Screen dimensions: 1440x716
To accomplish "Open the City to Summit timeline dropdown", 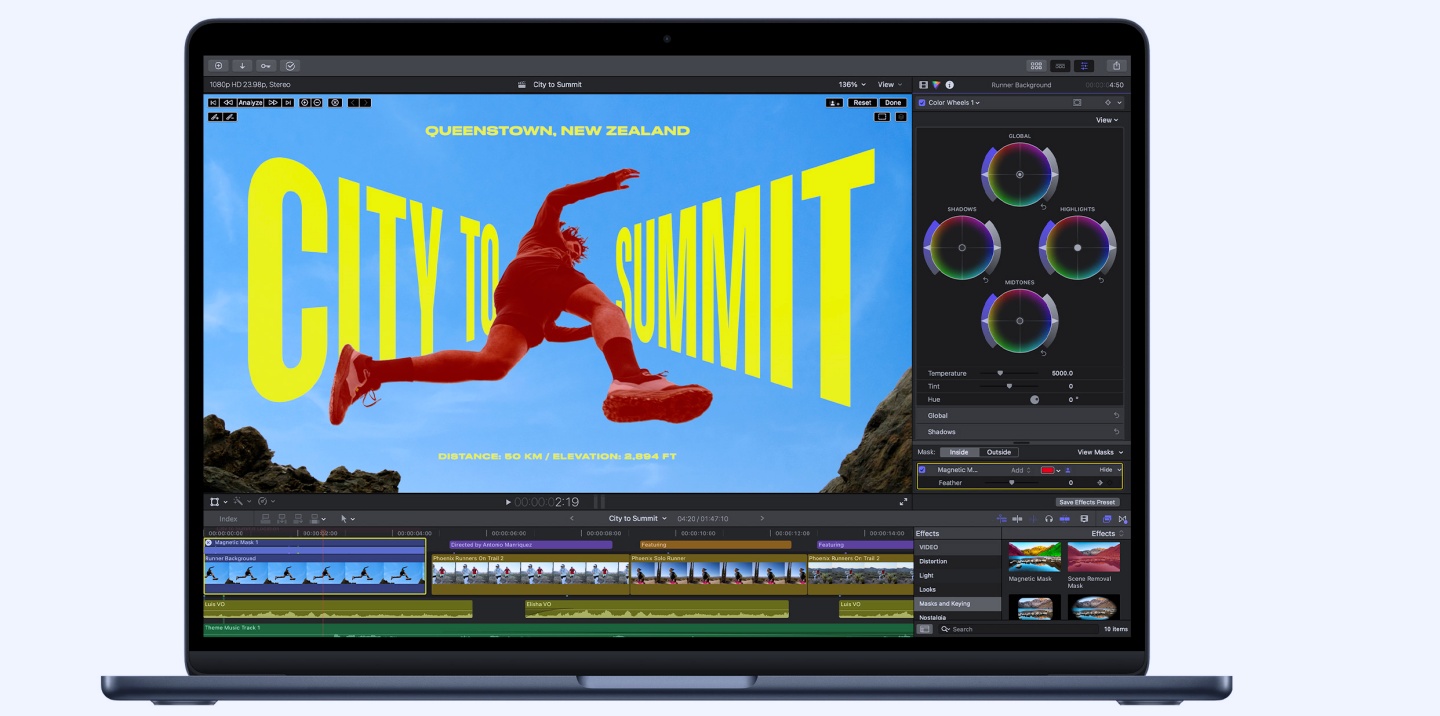I will [638, 519].
